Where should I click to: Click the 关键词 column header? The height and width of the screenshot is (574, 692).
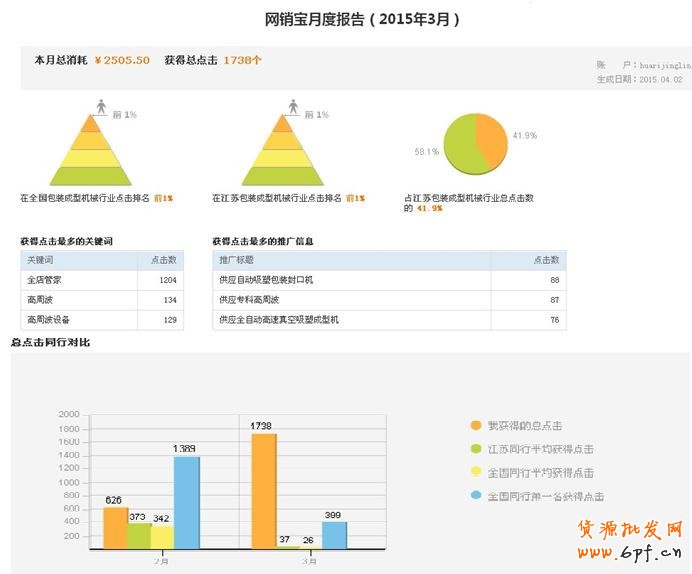(x=39, y=260)
